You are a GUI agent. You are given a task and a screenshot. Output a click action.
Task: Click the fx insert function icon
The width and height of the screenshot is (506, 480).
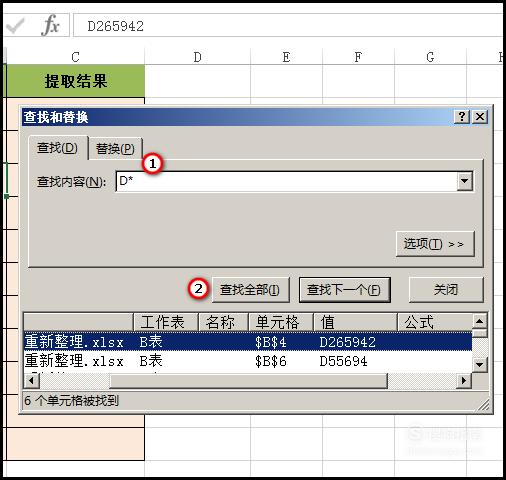point(51,26)
